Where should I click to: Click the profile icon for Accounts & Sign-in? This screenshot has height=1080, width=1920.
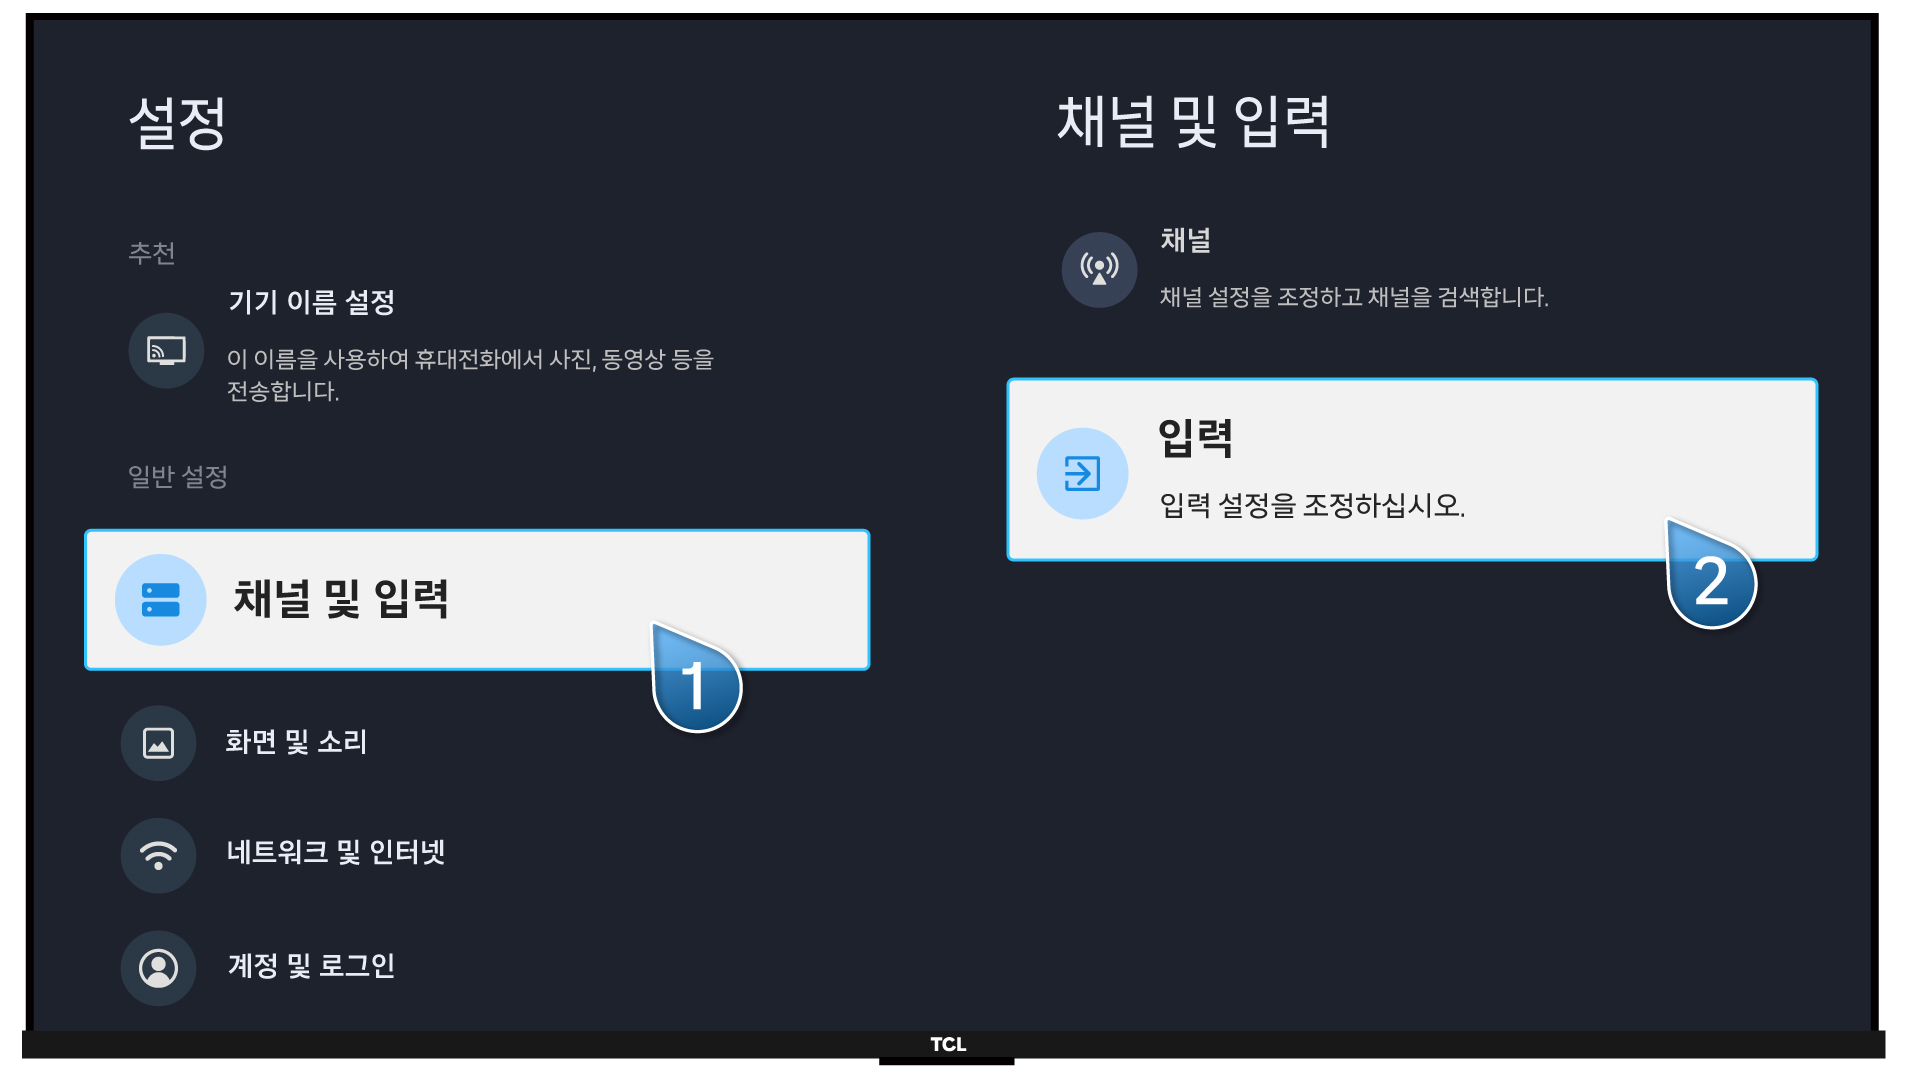coord(158,968)
